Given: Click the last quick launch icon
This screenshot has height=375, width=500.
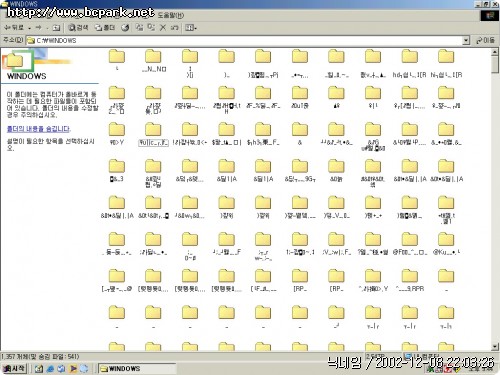Looking at the screenshot, I should coord(84,369).
